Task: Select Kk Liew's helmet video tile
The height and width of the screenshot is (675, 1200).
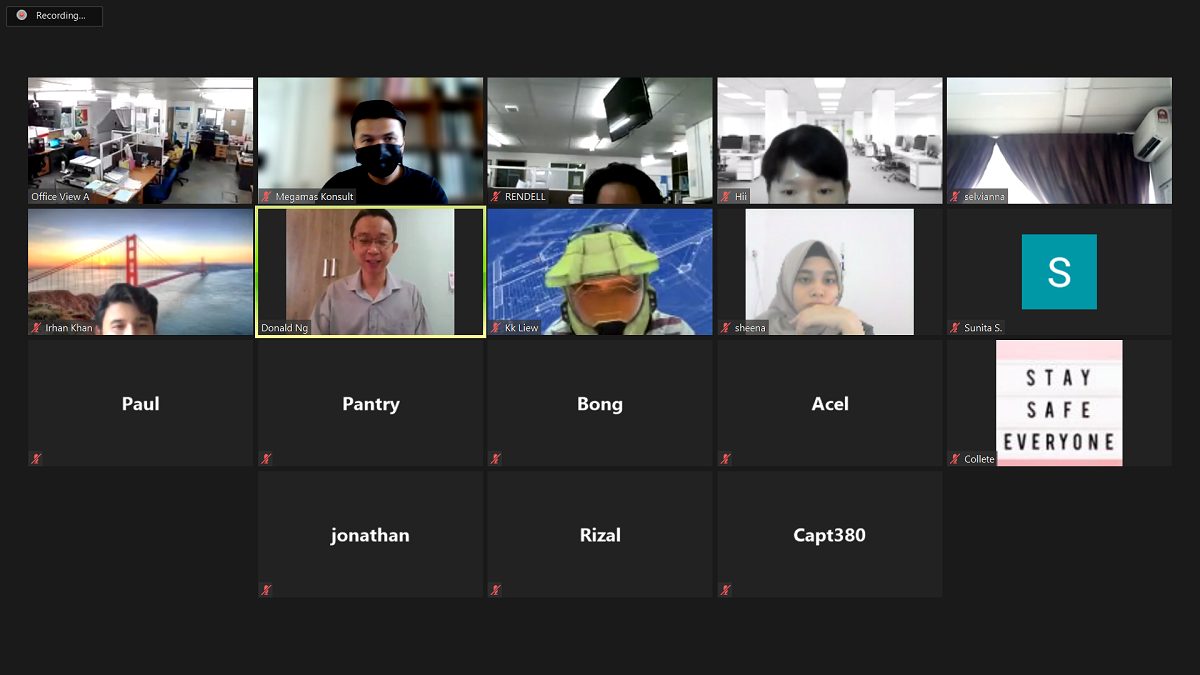Action: (600, 272)
